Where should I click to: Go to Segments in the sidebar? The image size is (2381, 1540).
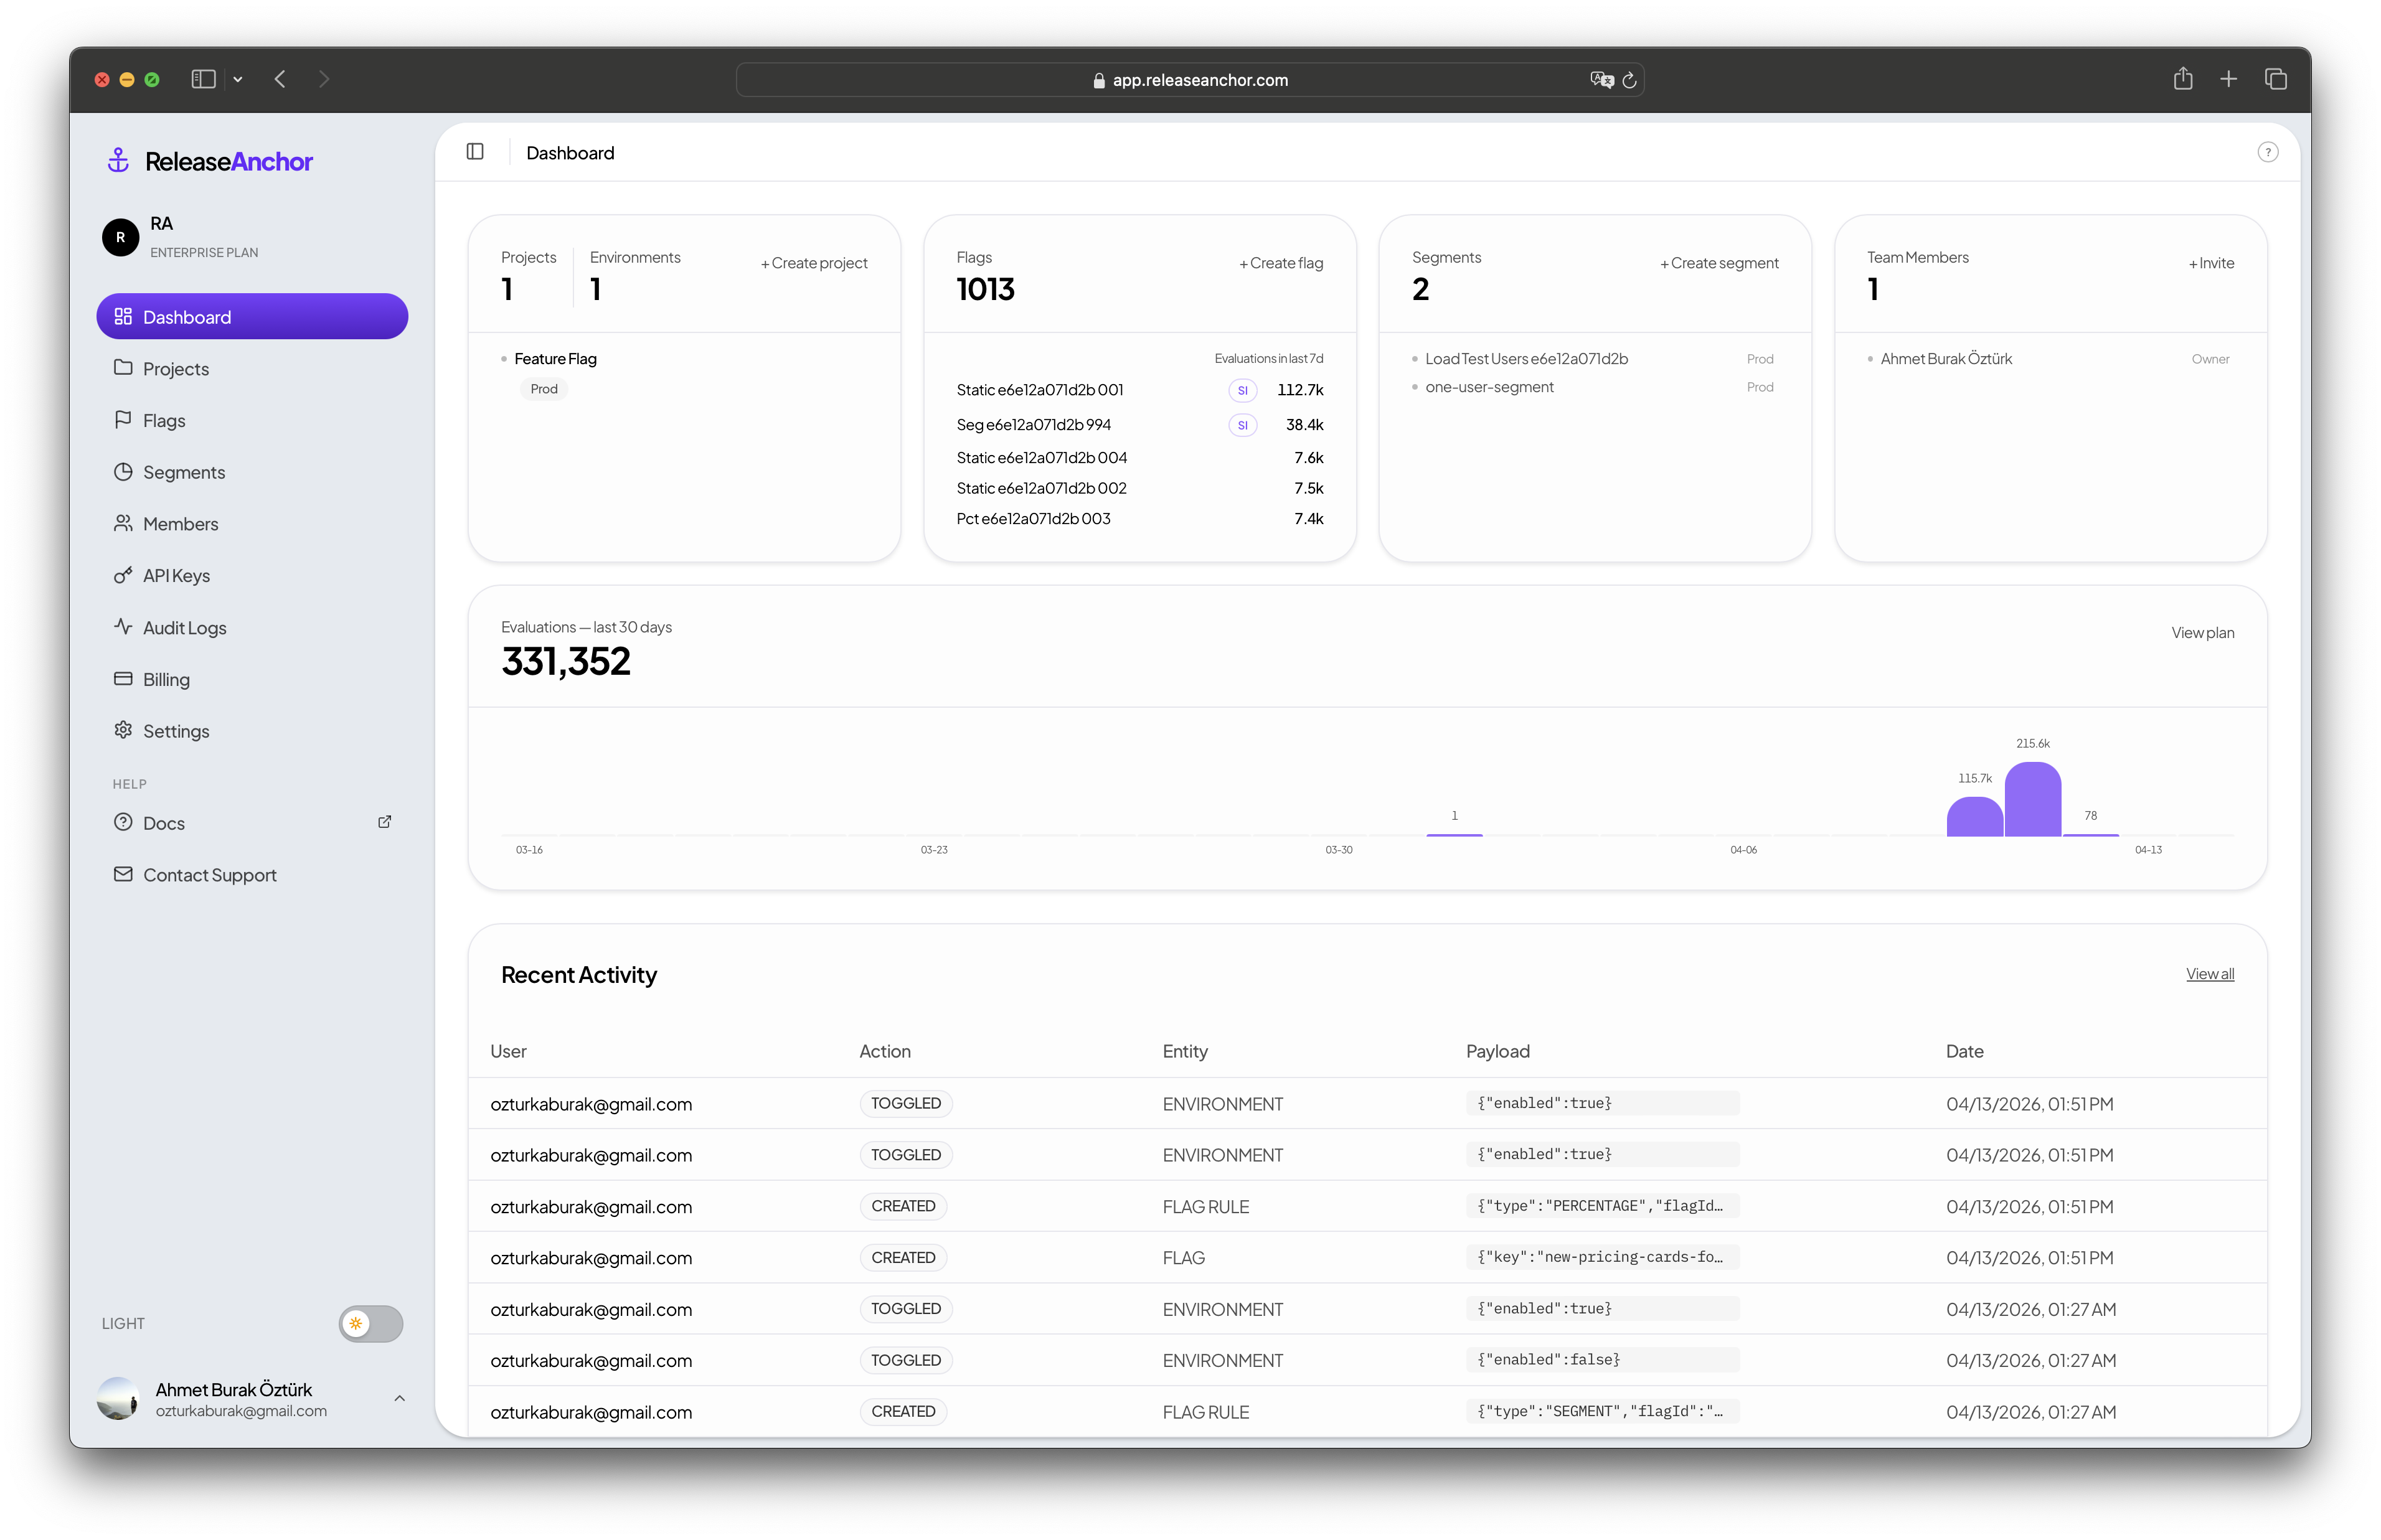point(184,472)
